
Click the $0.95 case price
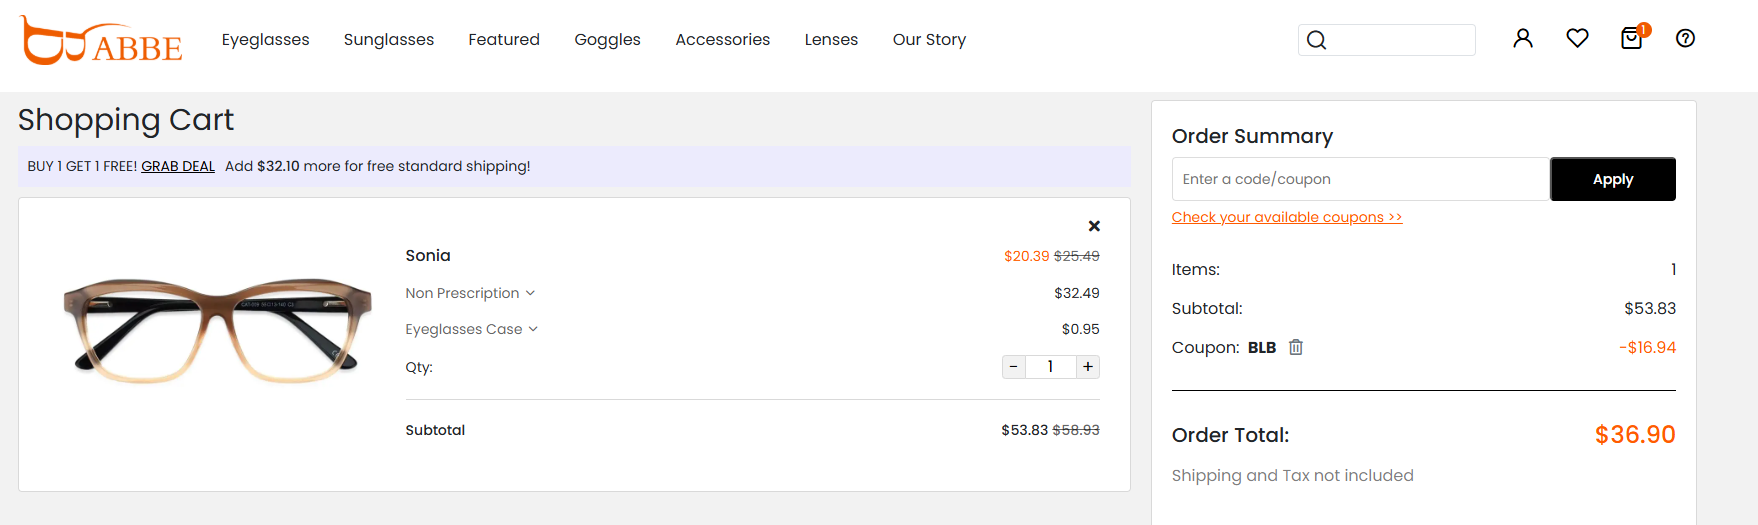[x=1081, y=329]
